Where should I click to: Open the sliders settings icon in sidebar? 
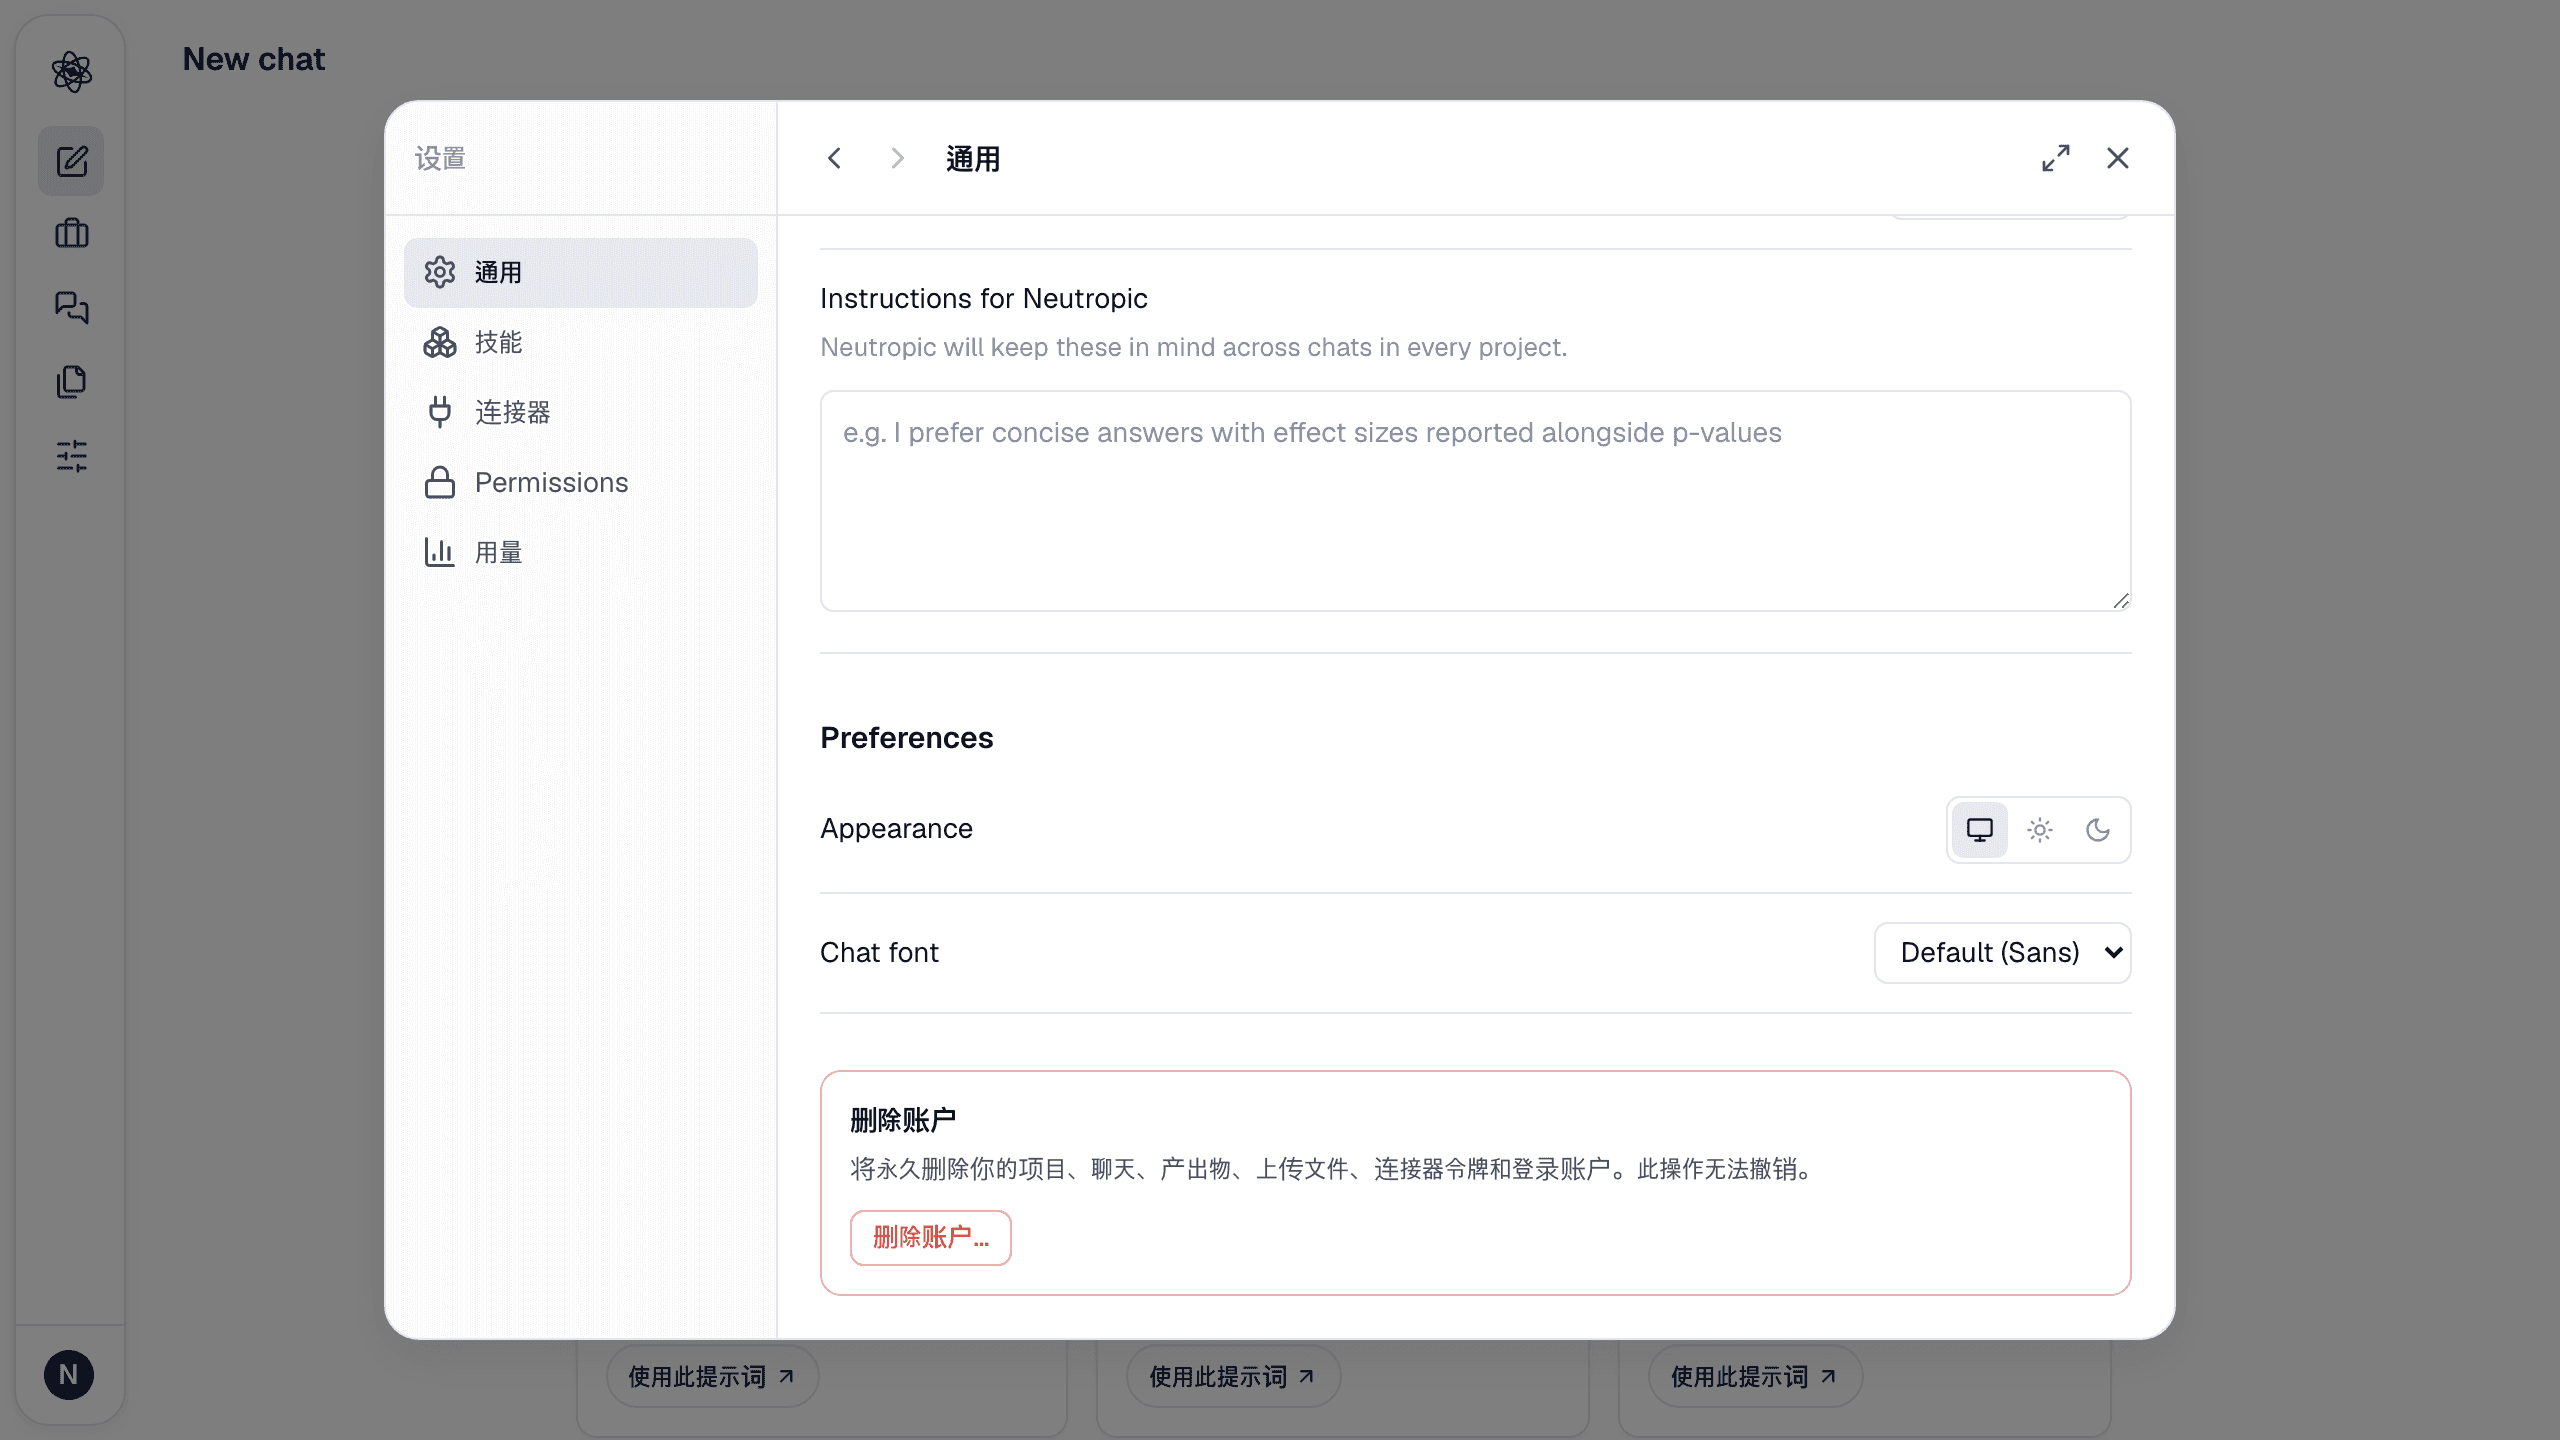[x=71, y=456]
